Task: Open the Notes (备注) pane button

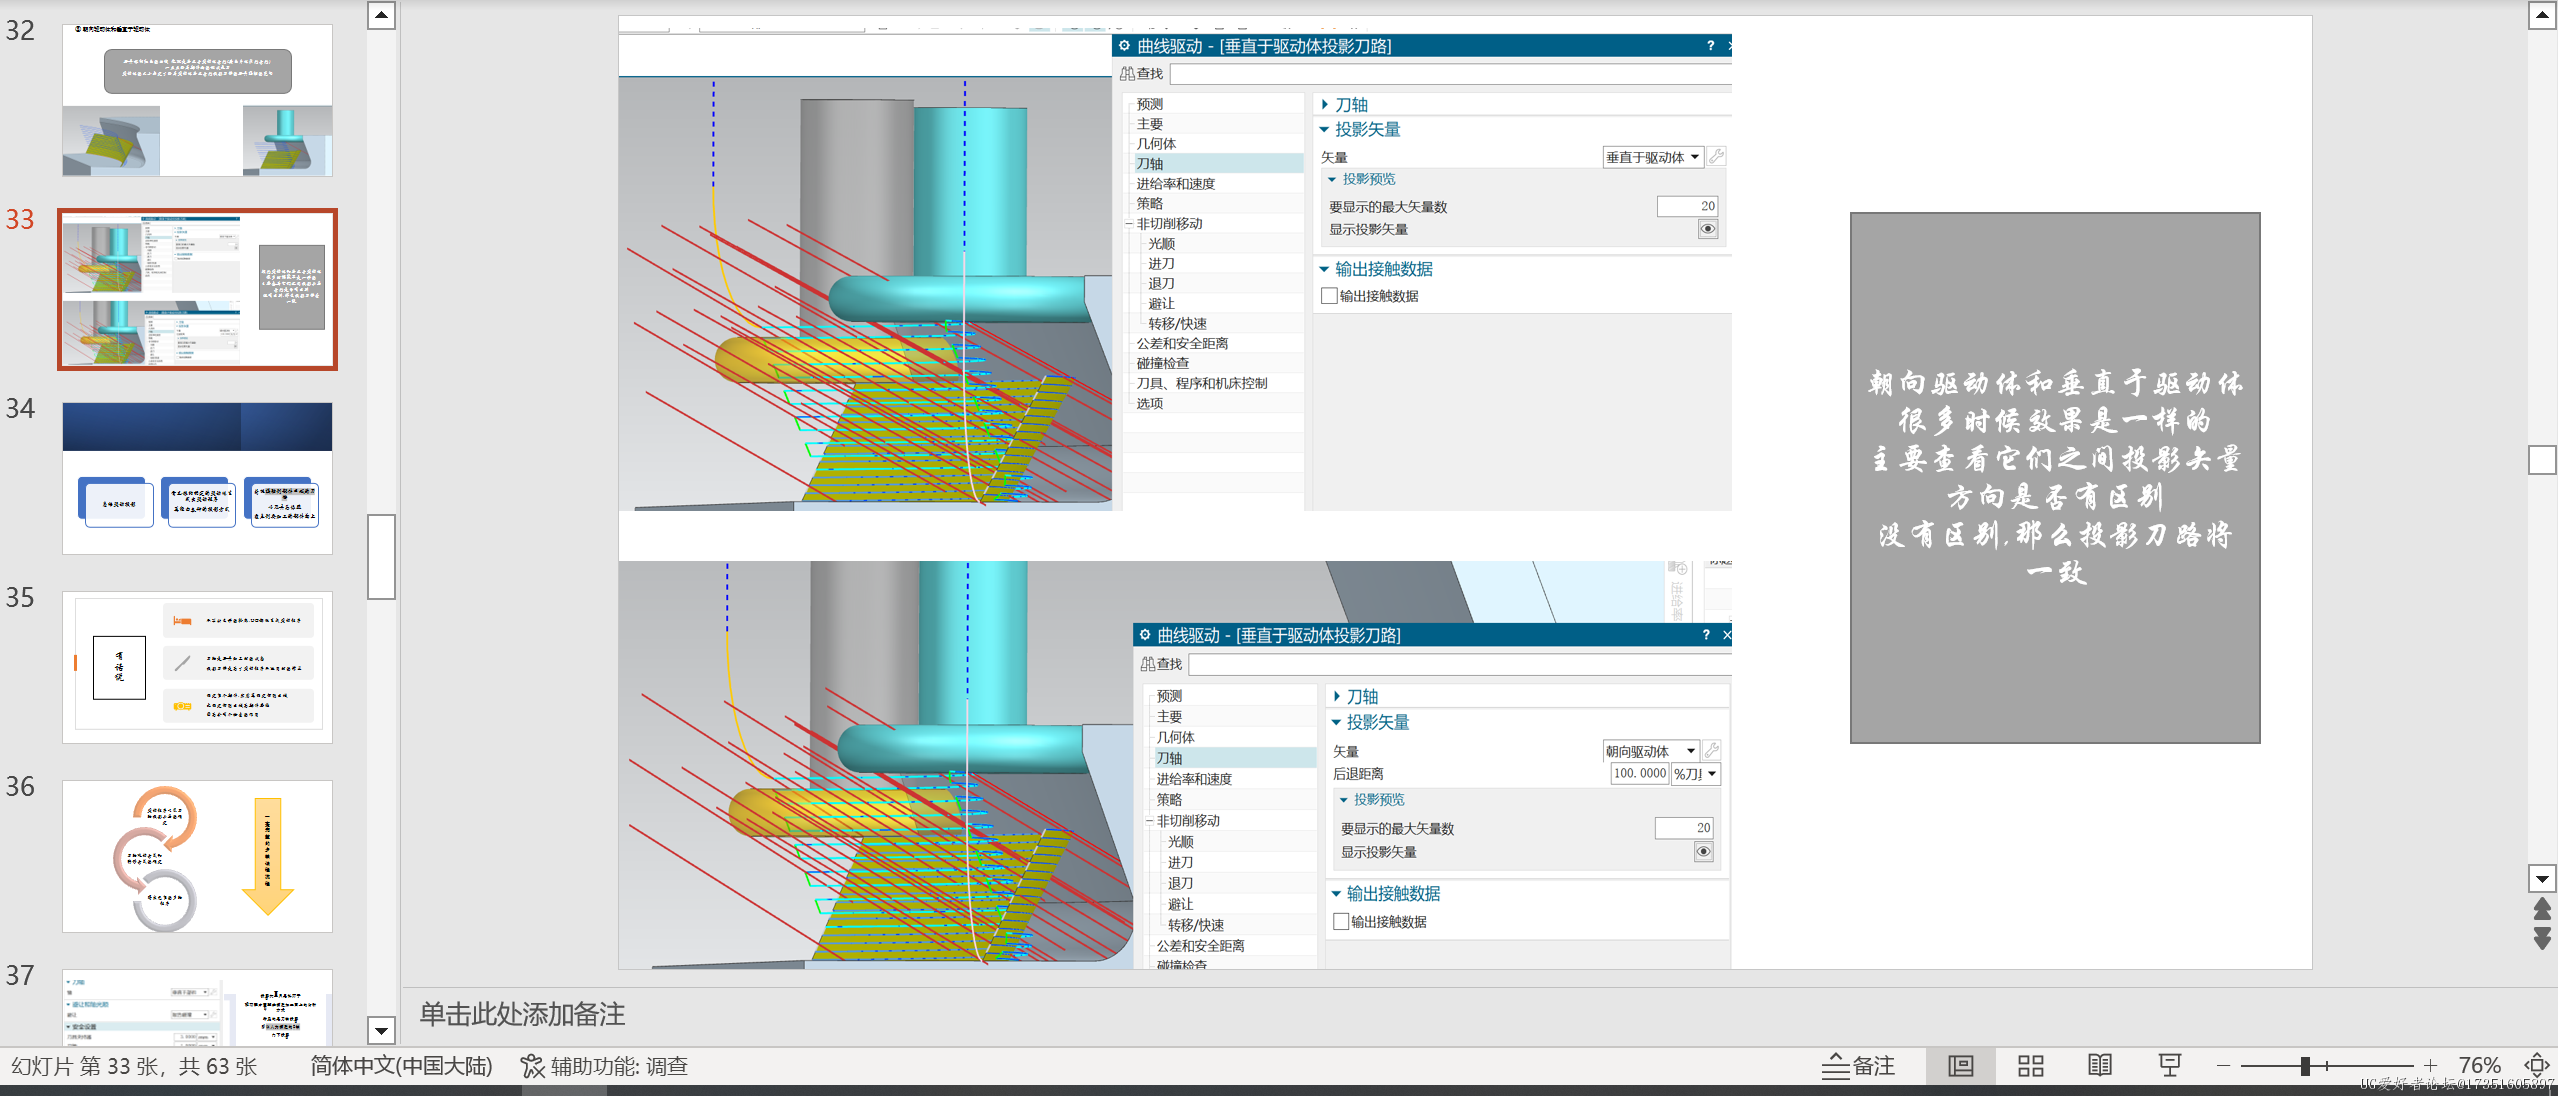Action: (x=1858, y=1066)
